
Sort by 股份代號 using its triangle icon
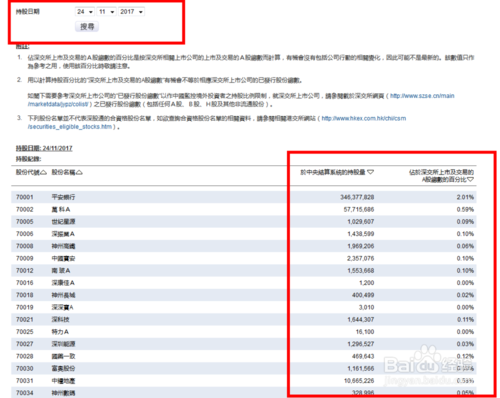pos(43,172)
